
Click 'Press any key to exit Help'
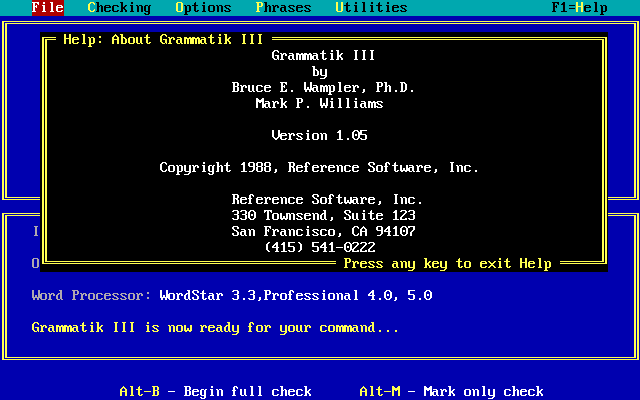coord(447,264)
